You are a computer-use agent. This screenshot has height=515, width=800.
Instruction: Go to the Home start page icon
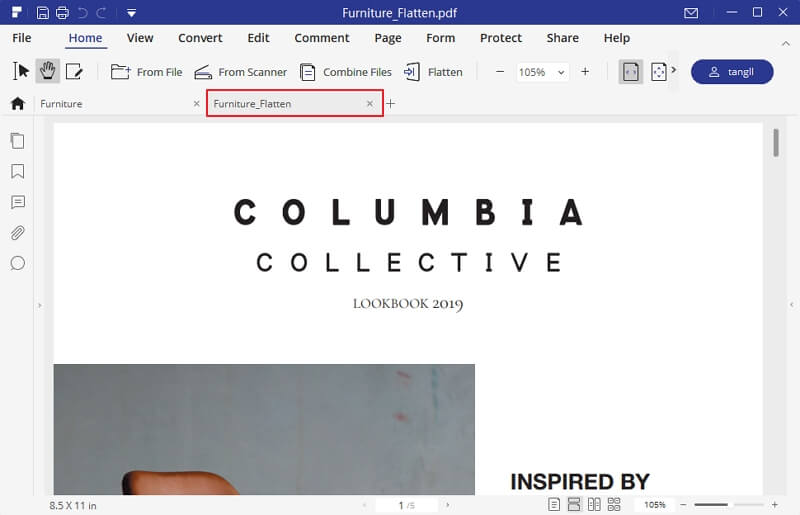tap(18, 104)
